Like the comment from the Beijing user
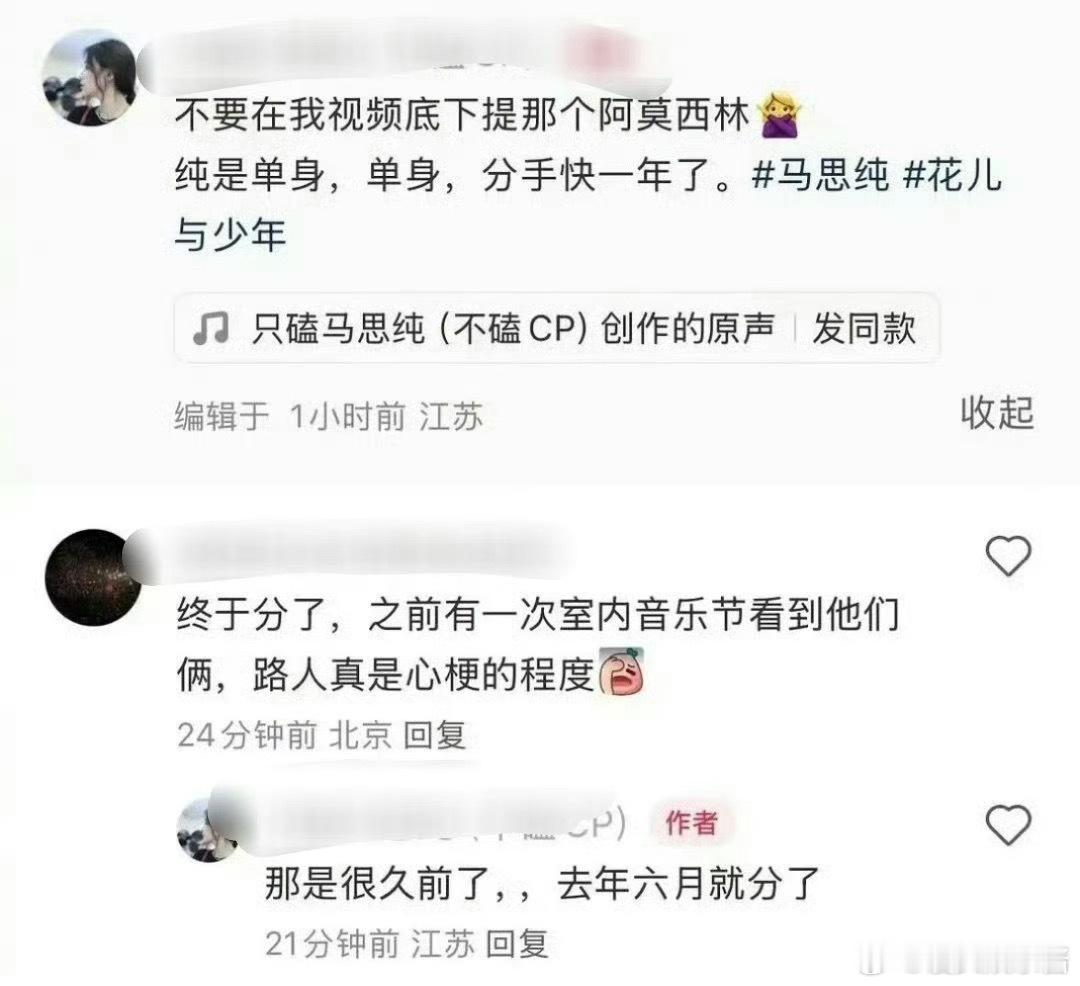Screen dimensions: 1080x986 (x=1008, y=555)
